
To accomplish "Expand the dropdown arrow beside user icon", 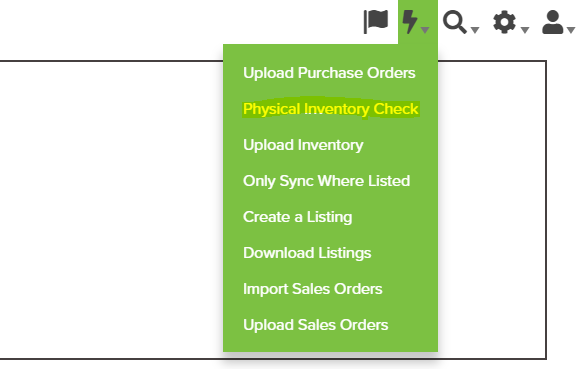I will pyautogui.click(x=571, y=30).
